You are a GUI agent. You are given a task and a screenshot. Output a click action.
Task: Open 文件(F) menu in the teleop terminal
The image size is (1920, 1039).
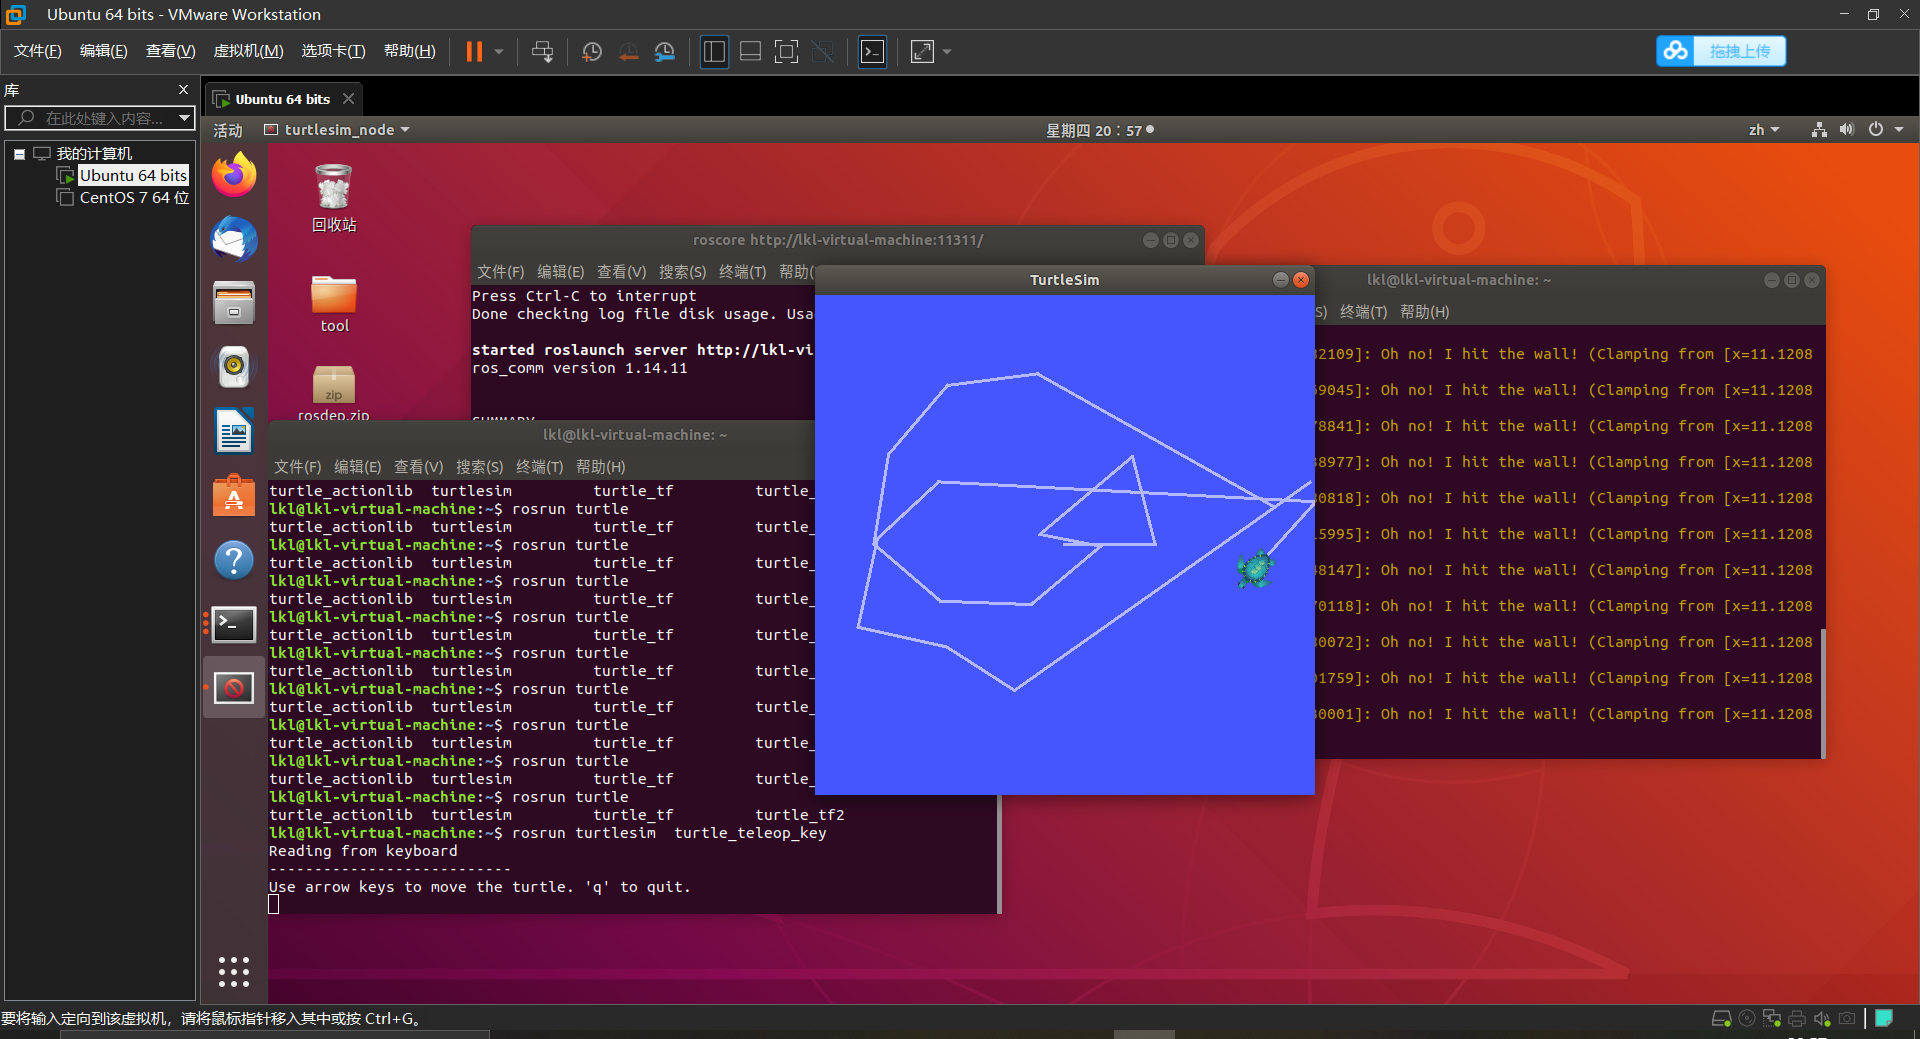pos(298,467)
